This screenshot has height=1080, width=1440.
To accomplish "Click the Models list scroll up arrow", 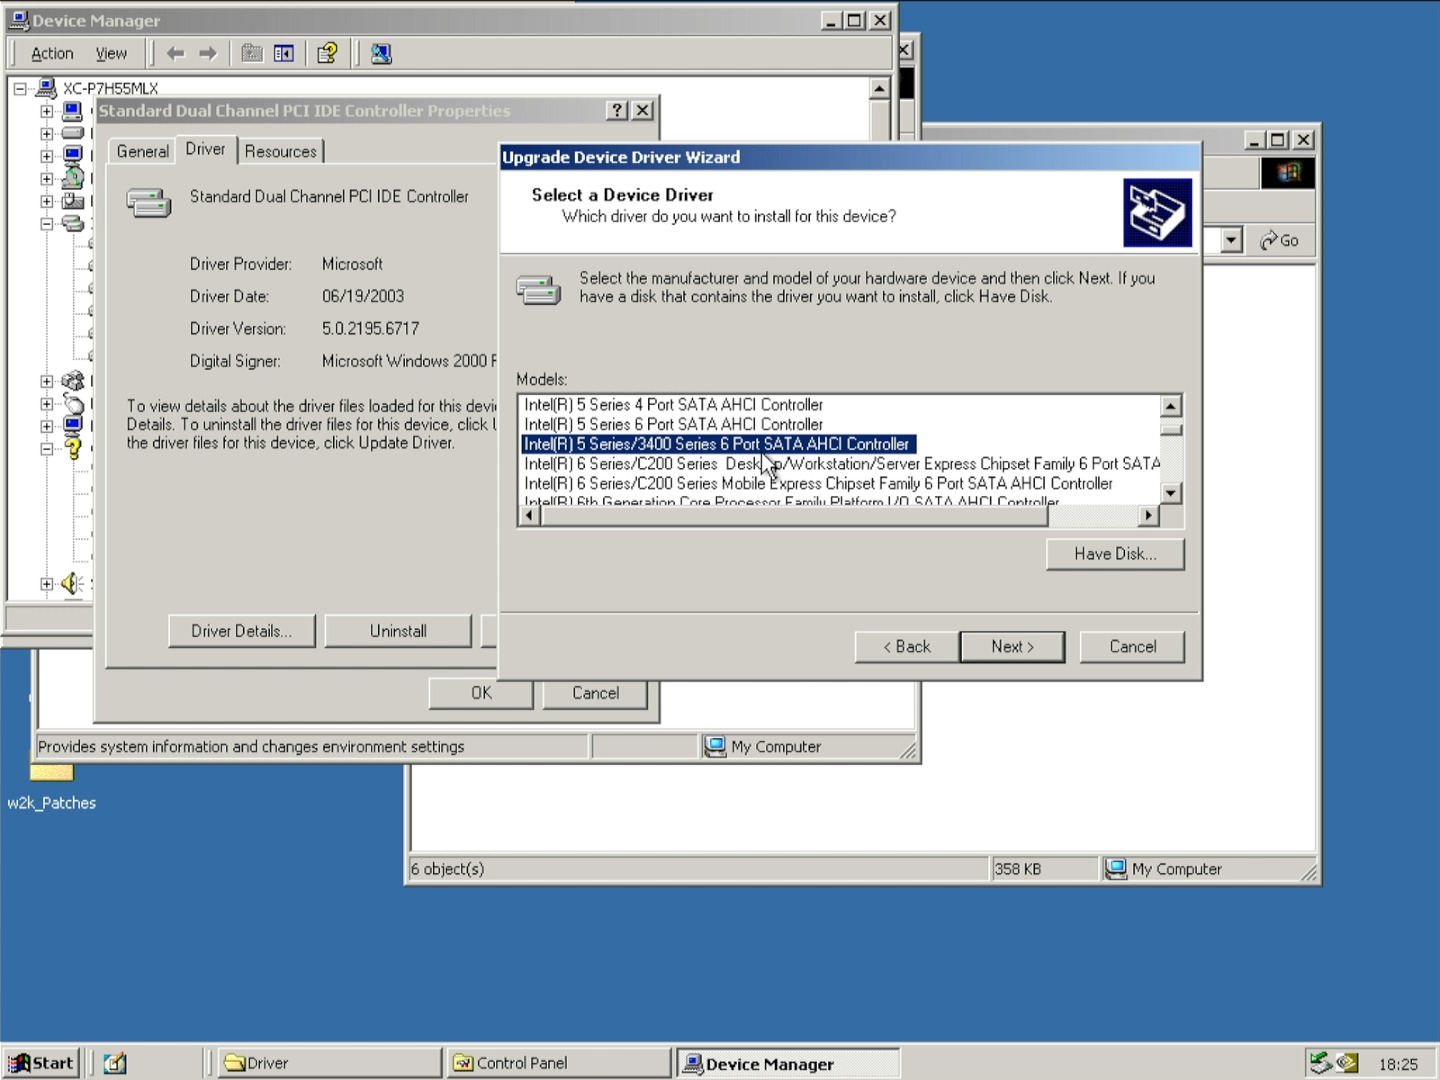I will click(1171, 406).
